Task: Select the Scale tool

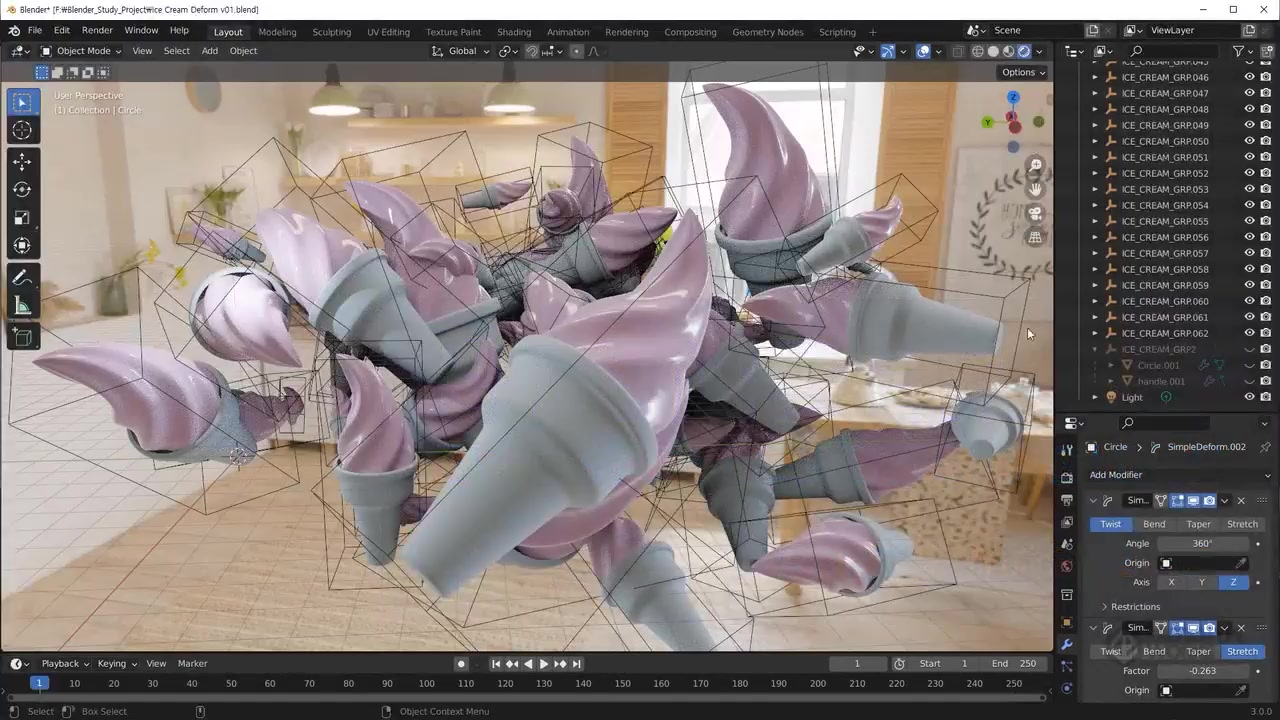Action: click(22, 217)
